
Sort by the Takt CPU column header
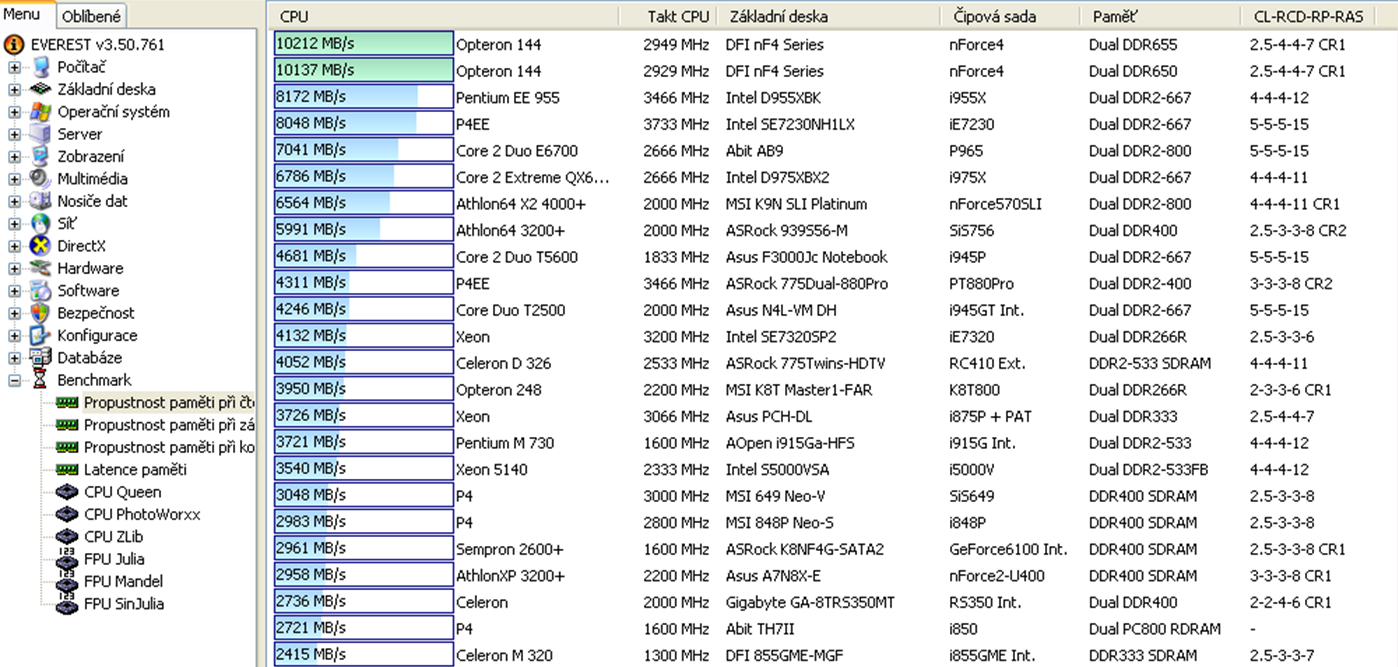pos(668,16)
